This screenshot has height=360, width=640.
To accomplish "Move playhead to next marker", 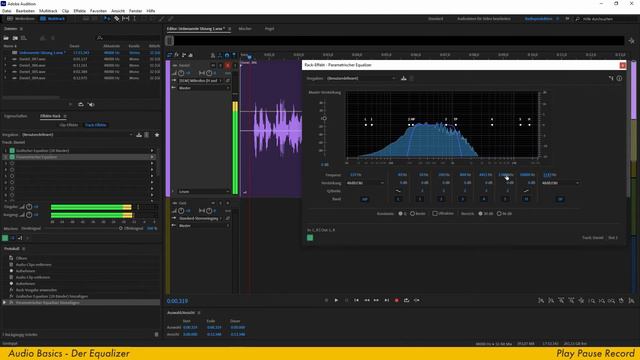I will 387,300.
